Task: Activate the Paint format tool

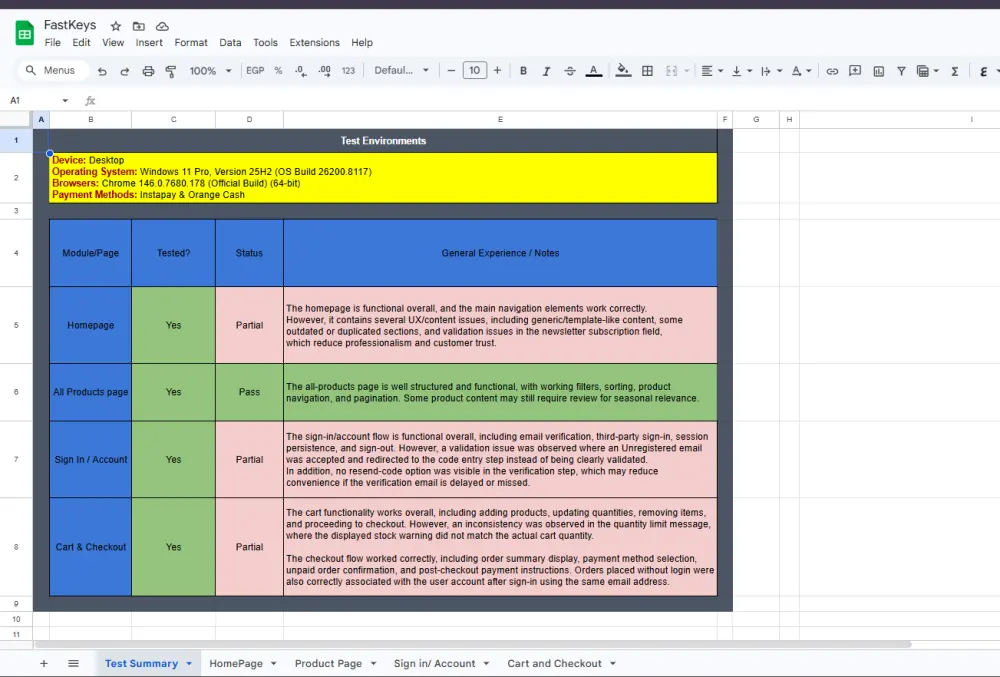Action: coord(171,71)
